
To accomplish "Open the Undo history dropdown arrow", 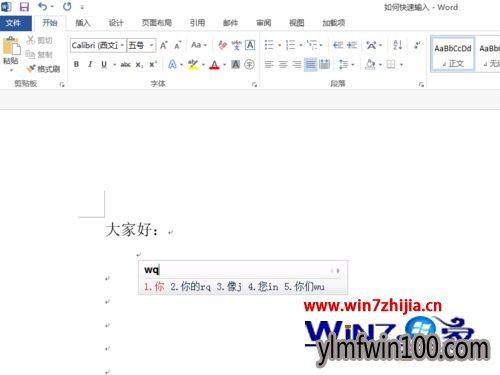I will [52, 7].
